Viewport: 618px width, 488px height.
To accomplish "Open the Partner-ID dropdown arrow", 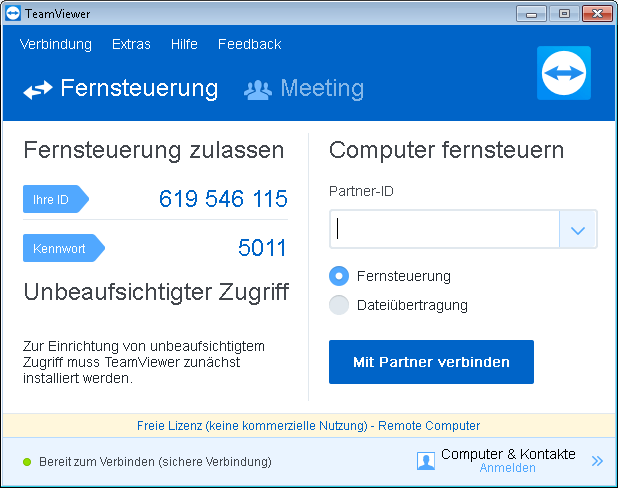I will 578,229.
